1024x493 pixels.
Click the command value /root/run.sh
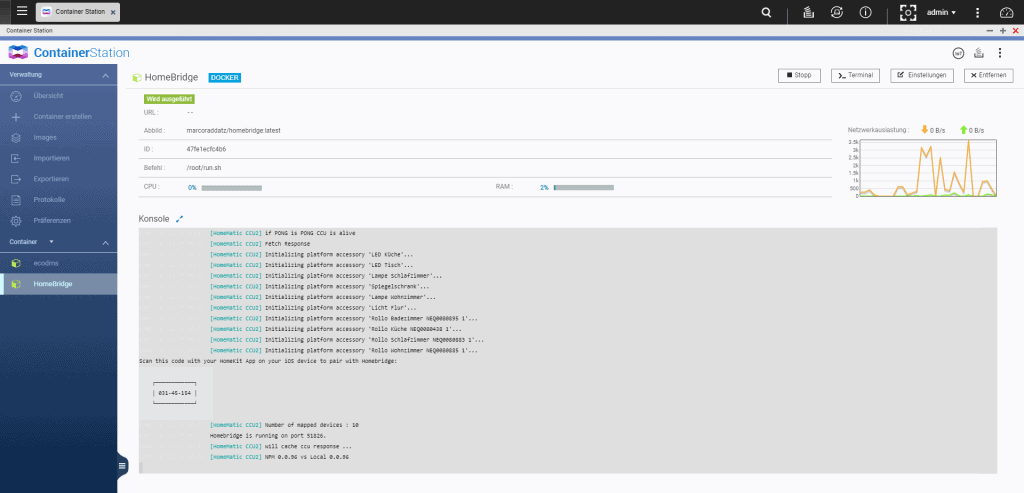[x=204, y=168]
